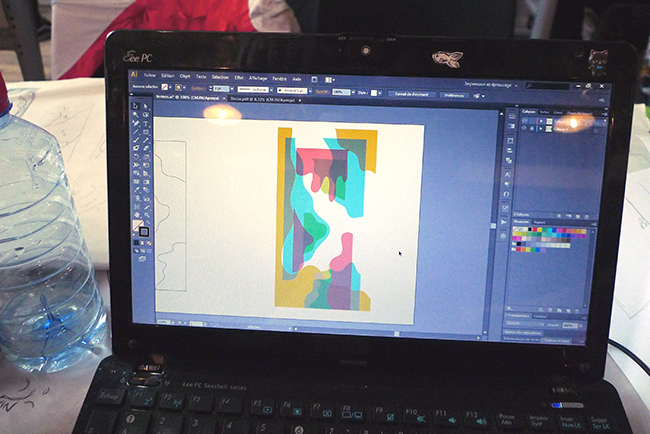Screen dimensions: 650x434
Task: Click the target circle of Calque 1 layer
Action: tap(596, 131)
